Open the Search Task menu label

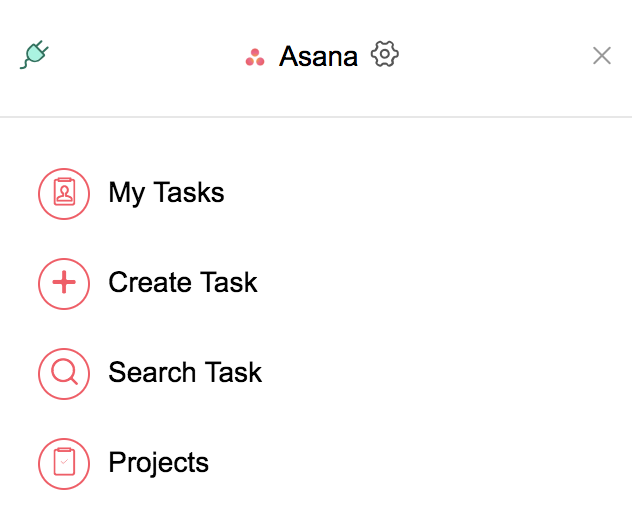pyautogui.click(x=185, y=372)
